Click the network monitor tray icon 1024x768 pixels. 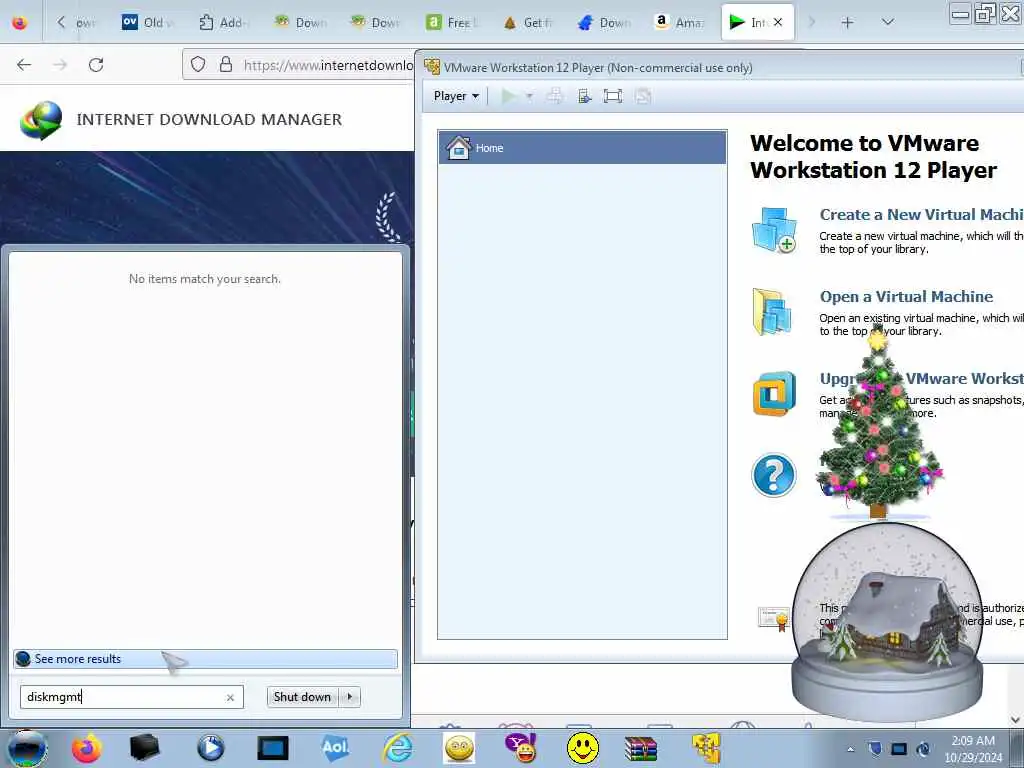pos(899,749)
